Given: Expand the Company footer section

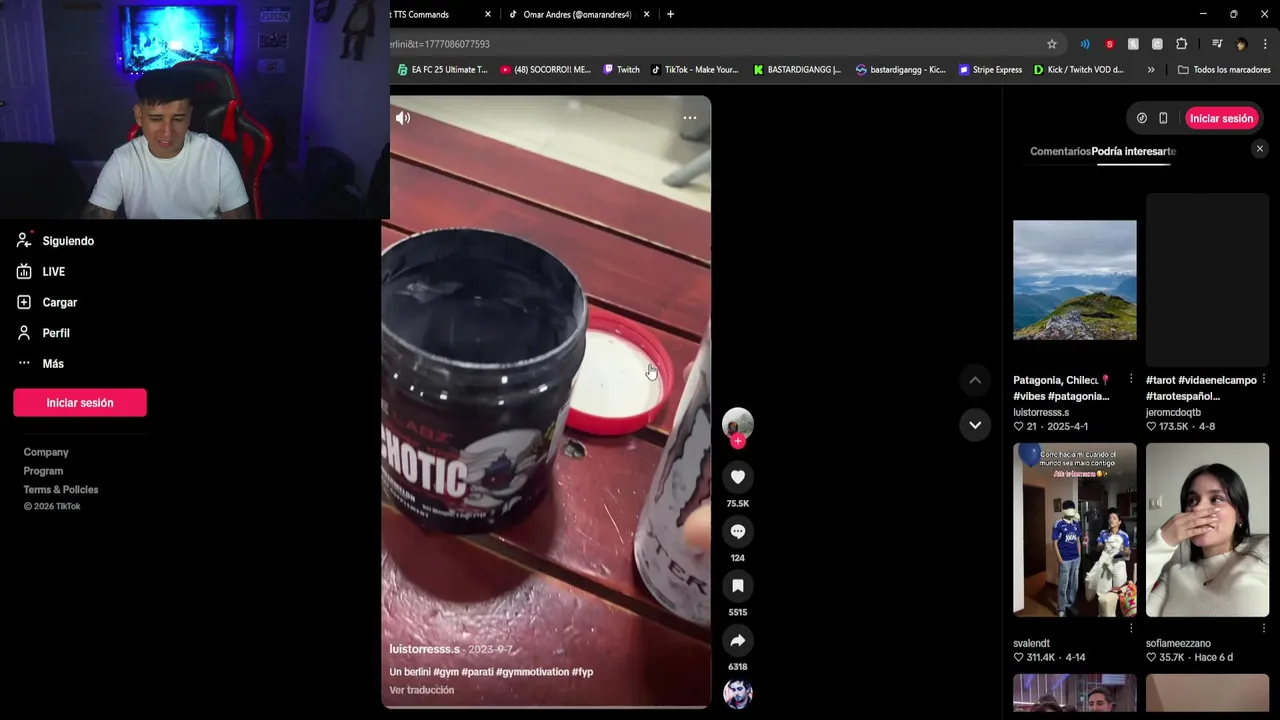Looking at the screenshot, I should point(46,452).
